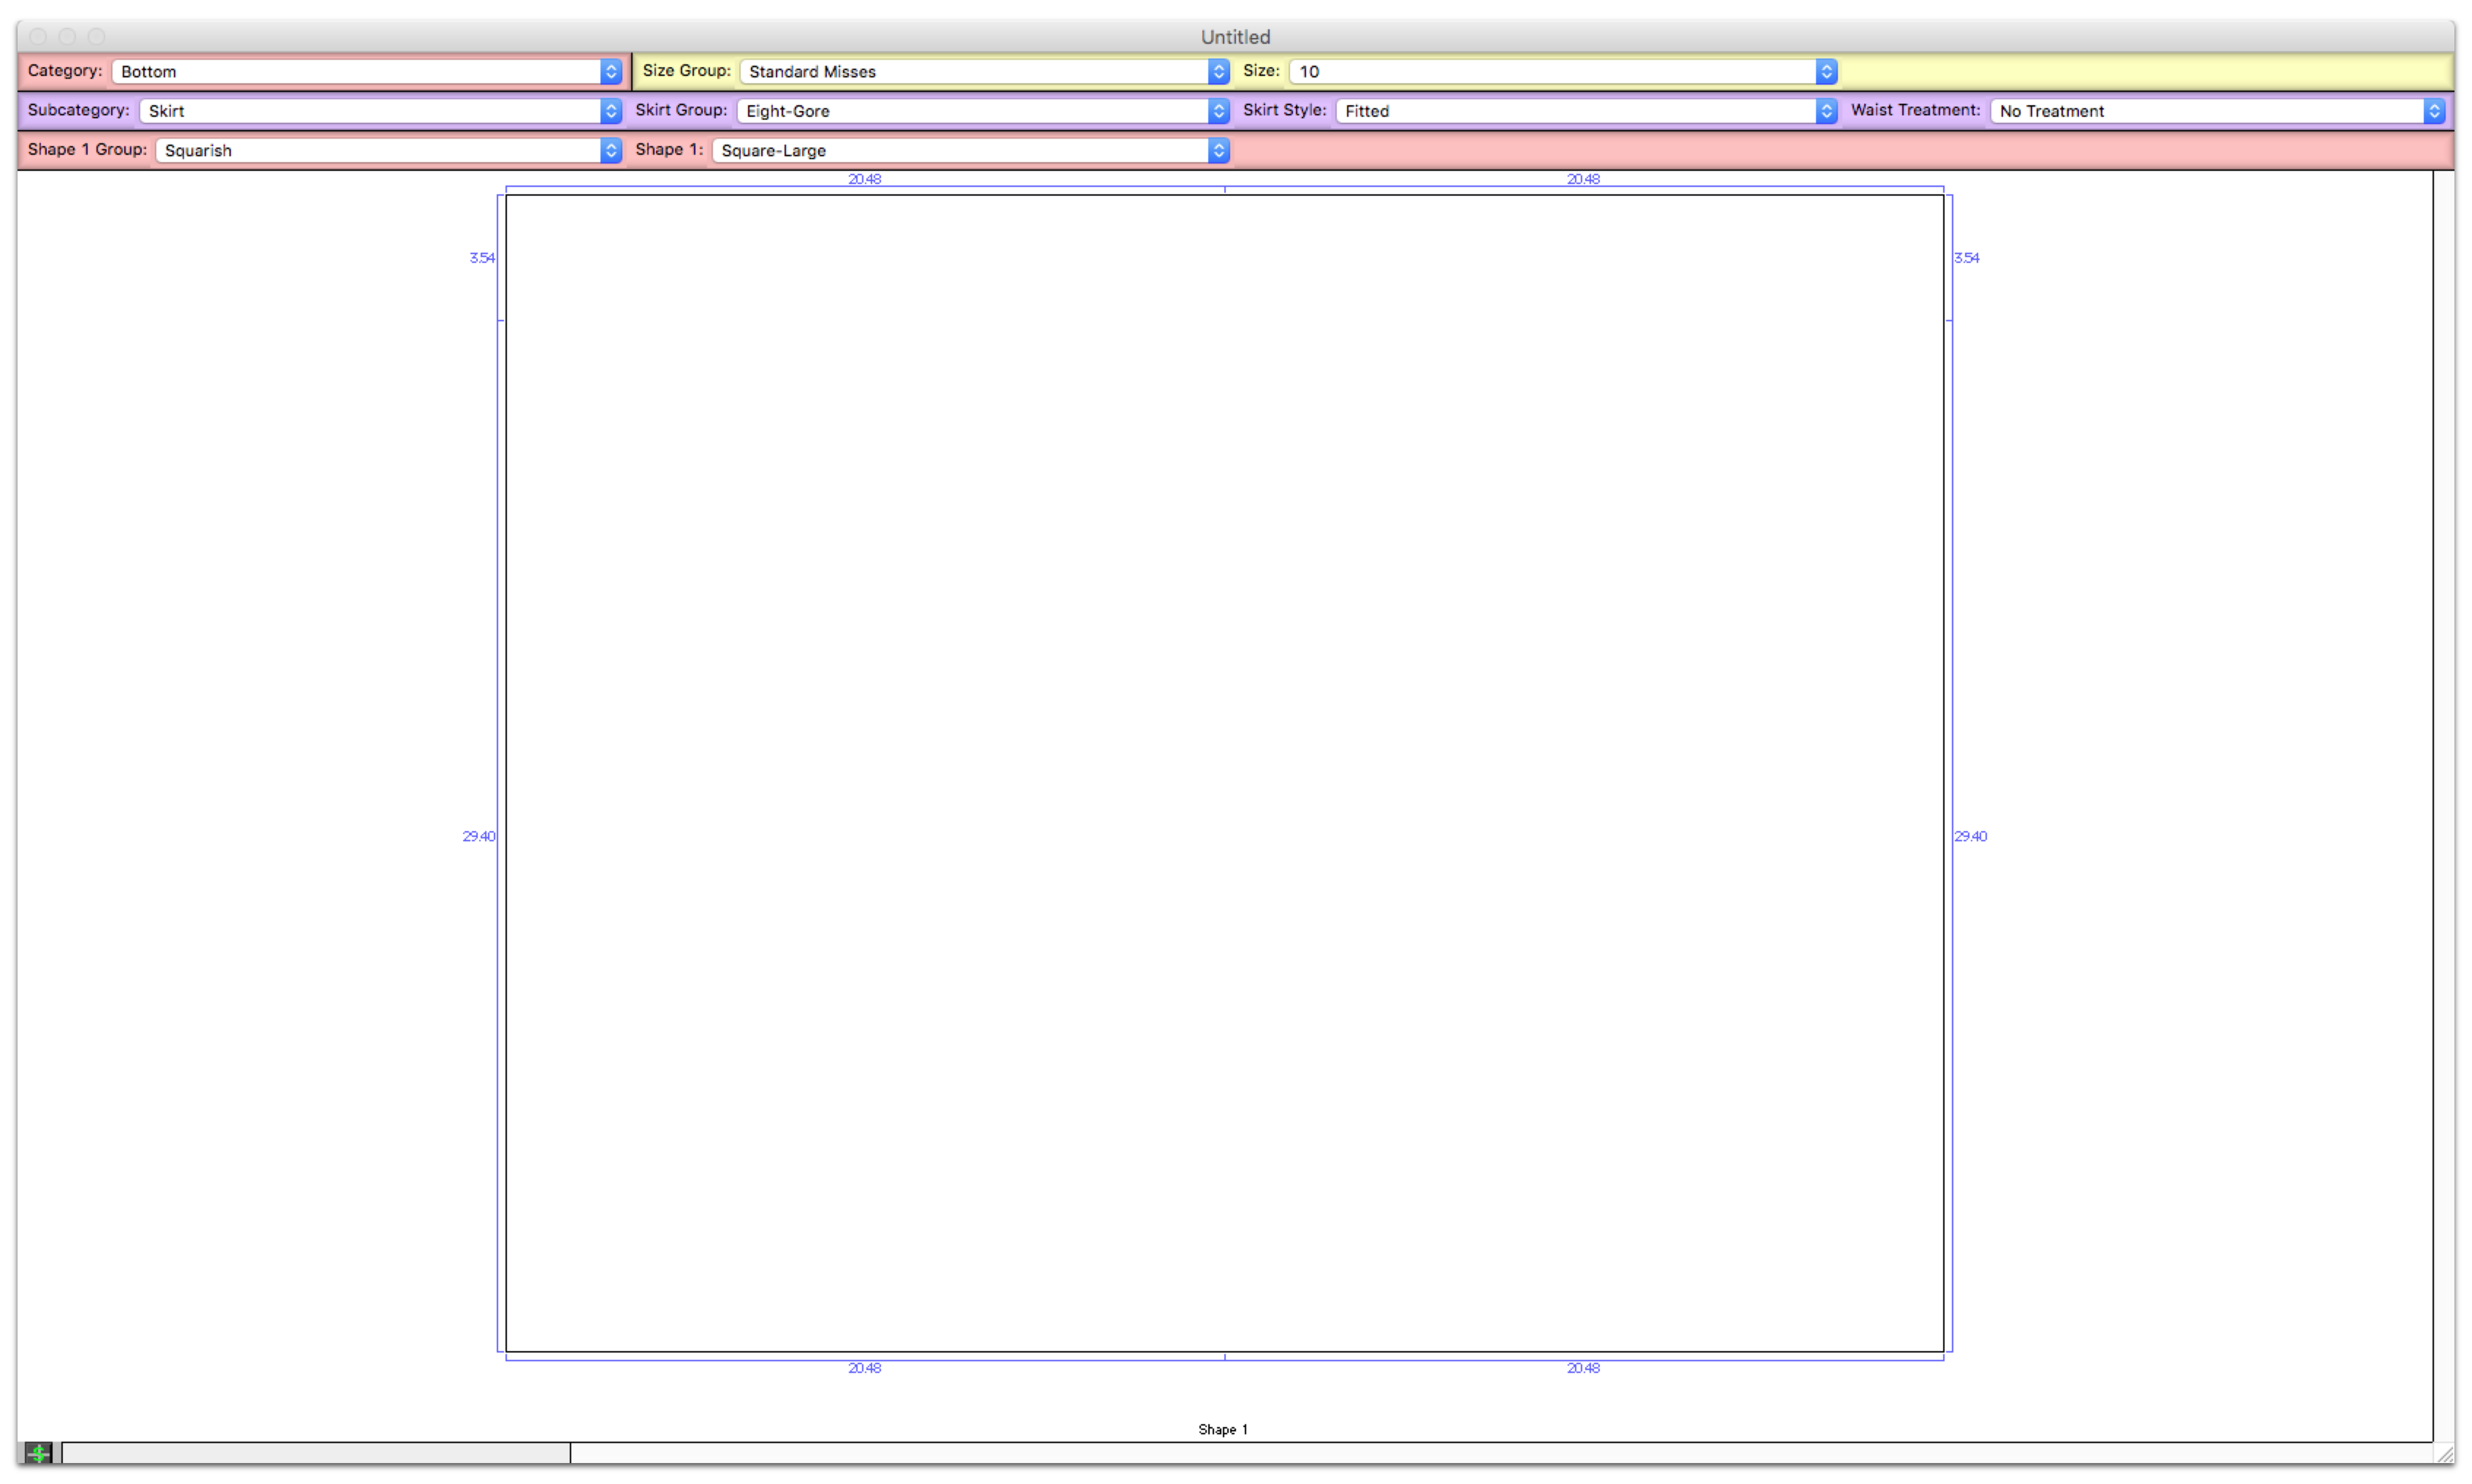Click the '29.40' dimension on the right side
Screen dimensions: 2472x1484
[1970, 836]
